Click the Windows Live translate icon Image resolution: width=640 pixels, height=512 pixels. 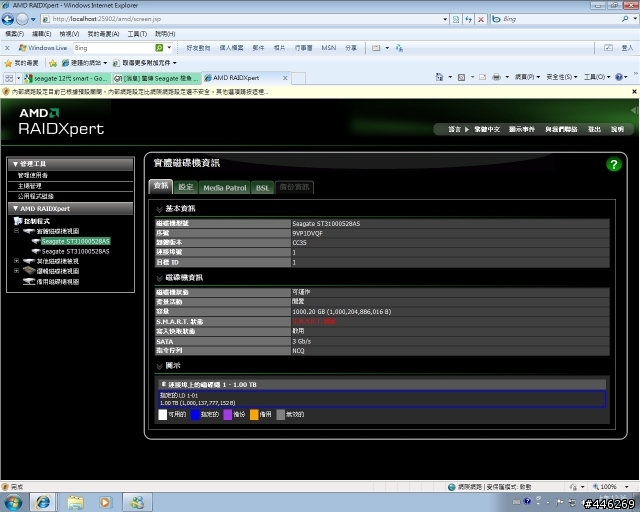coord(399,48)
